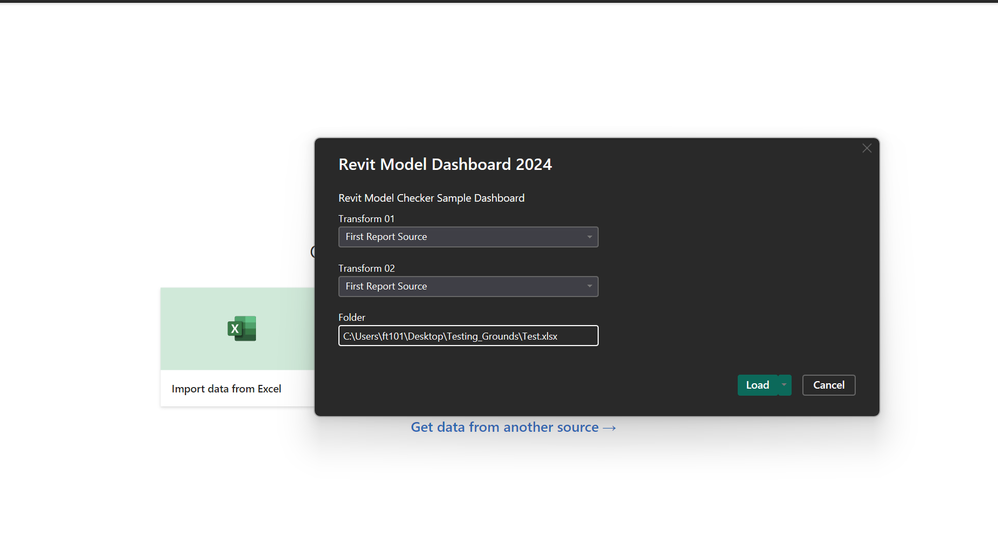The width and height of the screenshot is (998, 558).
Task: Expand the Load button's dropdown arrow
Action: click(x=784, y=385)
